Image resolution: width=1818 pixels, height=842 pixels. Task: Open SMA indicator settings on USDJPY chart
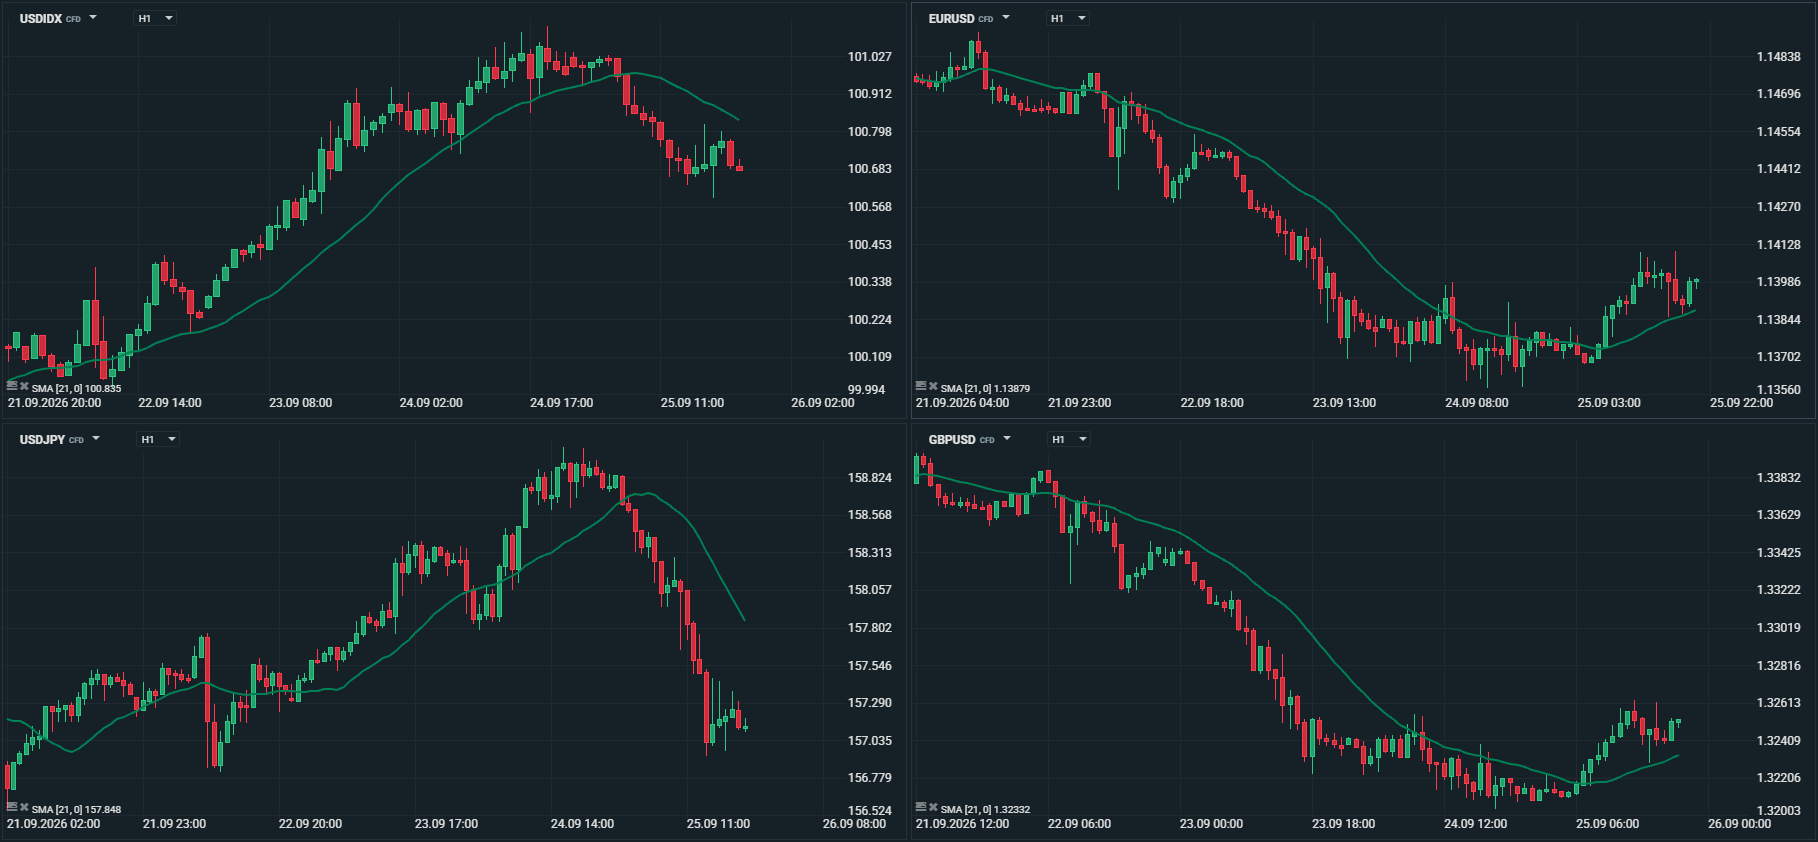12,807
